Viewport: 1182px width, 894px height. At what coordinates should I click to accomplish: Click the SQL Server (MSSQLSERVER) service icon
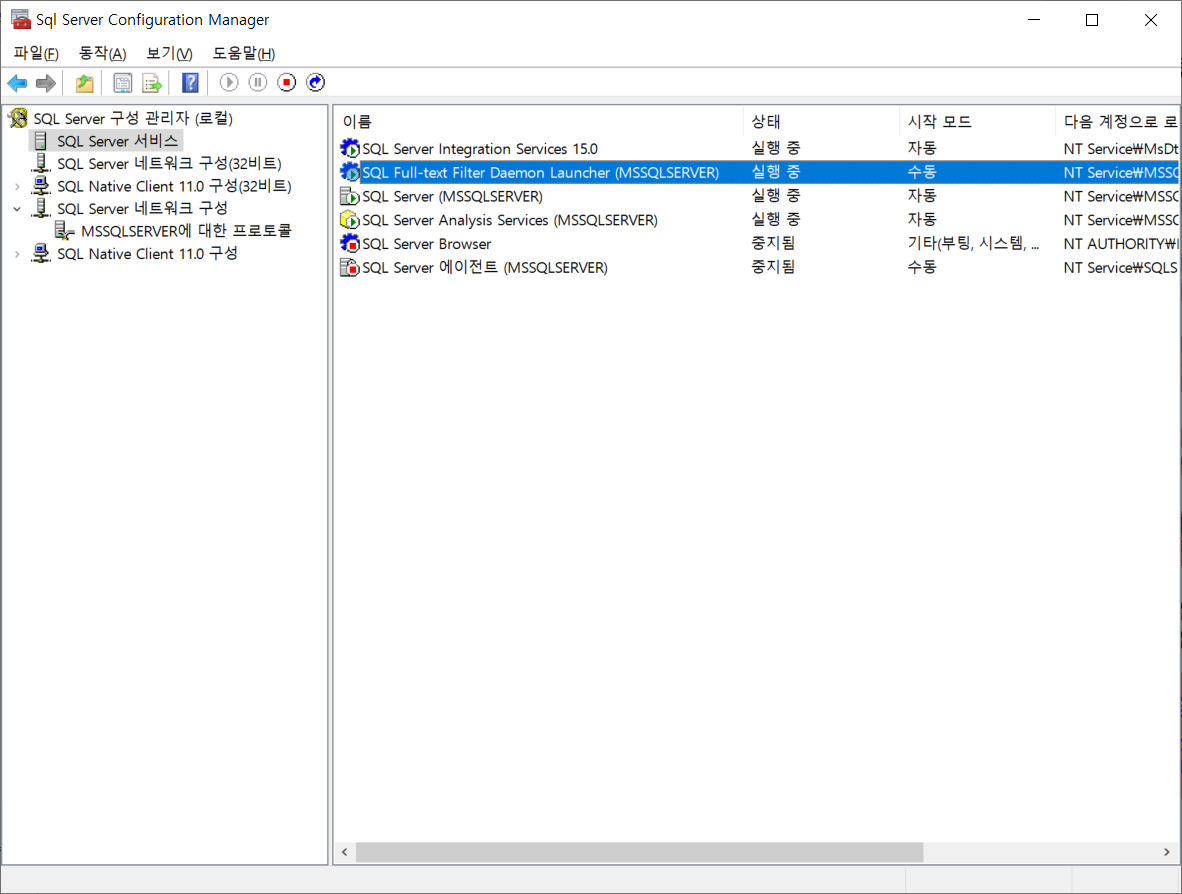click(350, 196)
